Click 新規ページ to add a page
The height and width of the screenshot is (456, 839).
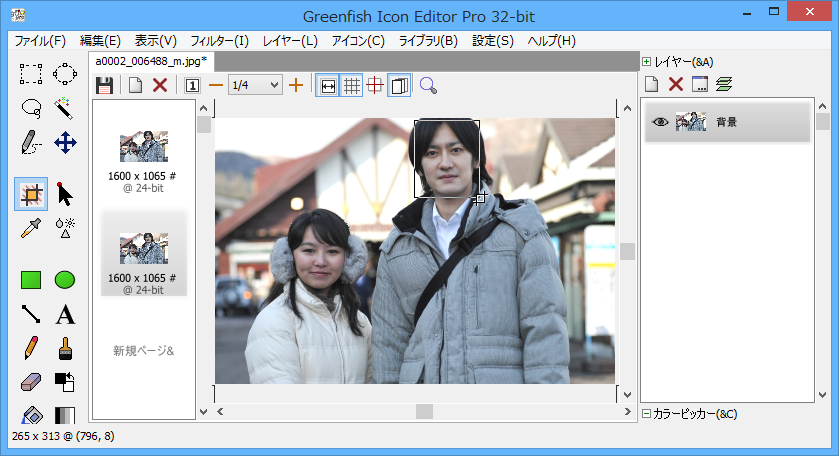tap(143, 351)
